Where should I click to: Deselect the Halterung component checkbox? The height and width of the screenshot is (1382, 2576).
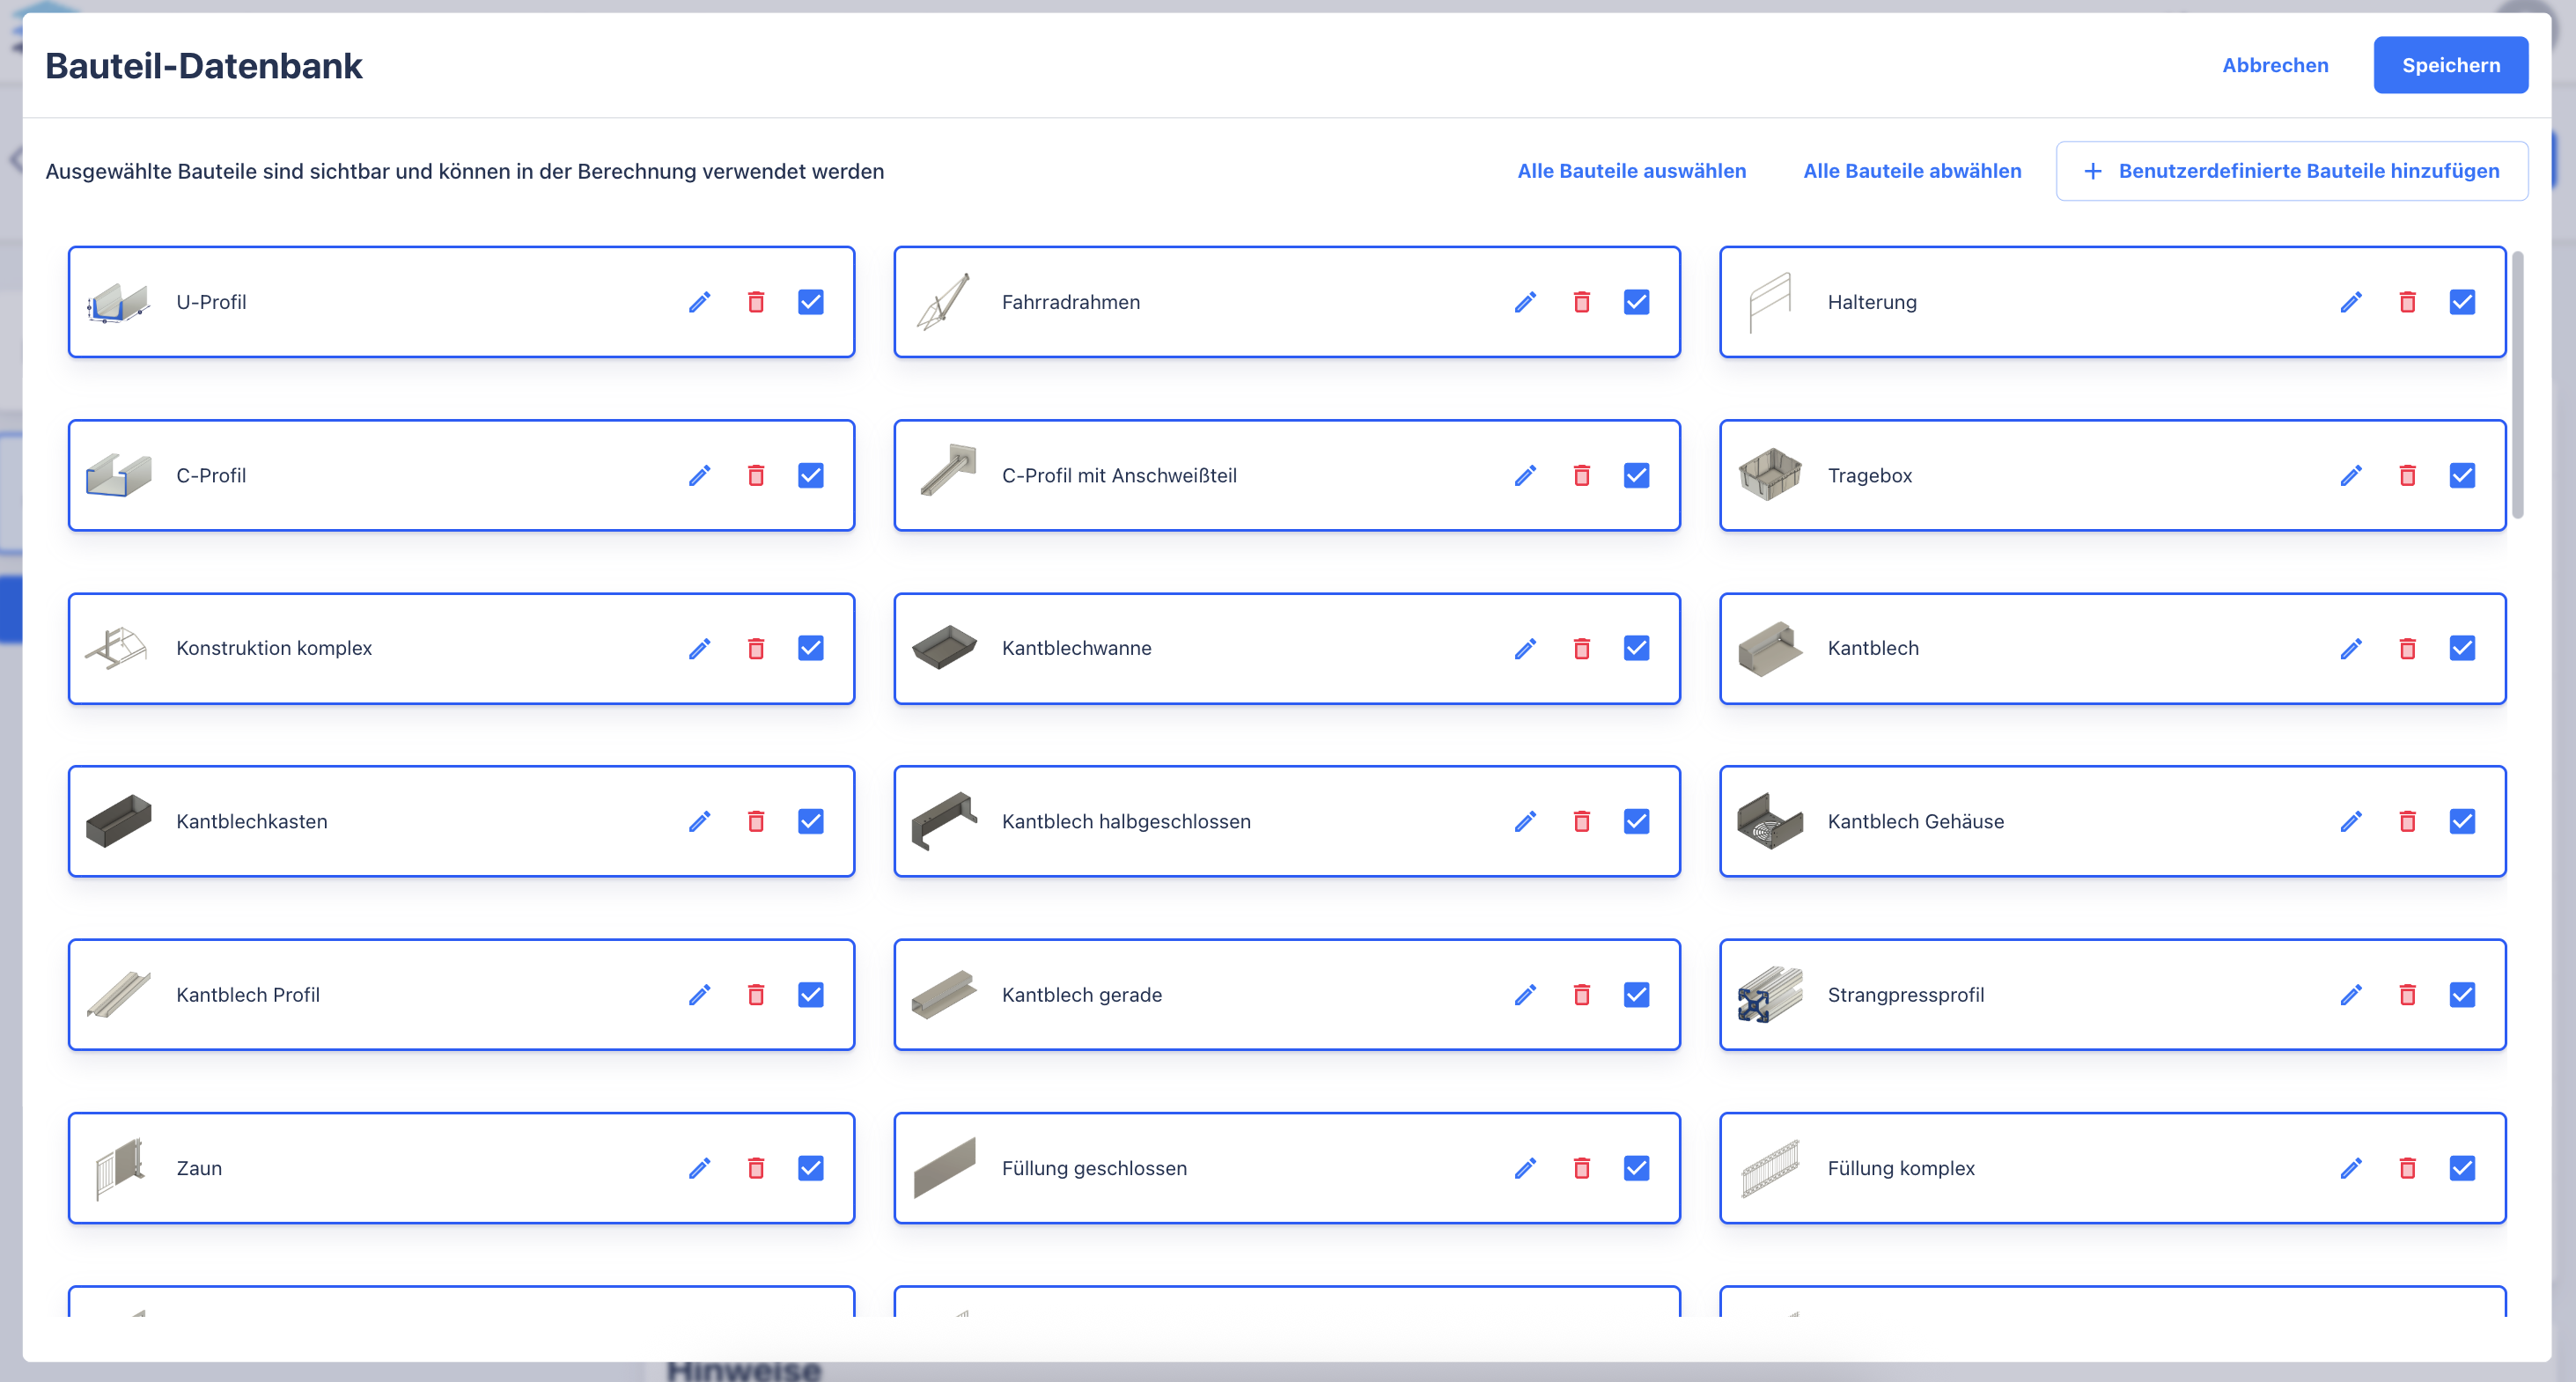pyautogui.click(x=2462, y=302)
